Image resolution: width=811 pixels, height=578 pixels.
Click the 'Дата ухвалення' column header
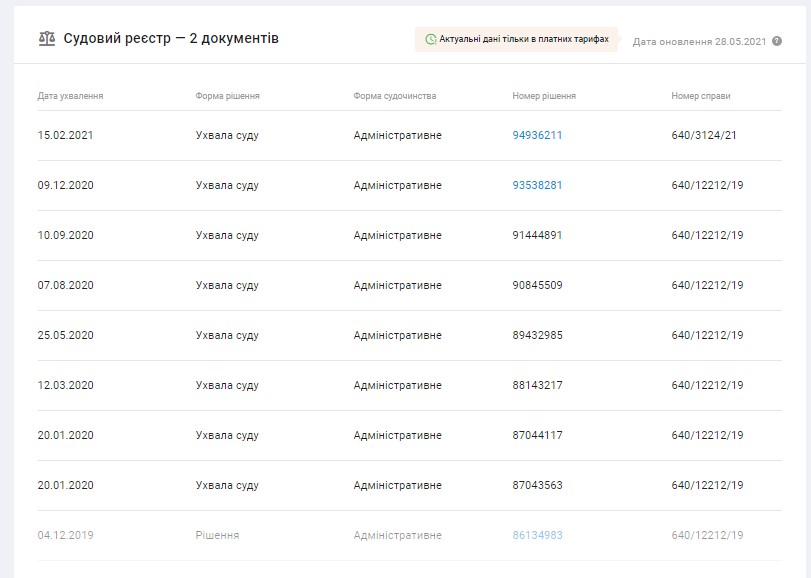tap(70, 96)
